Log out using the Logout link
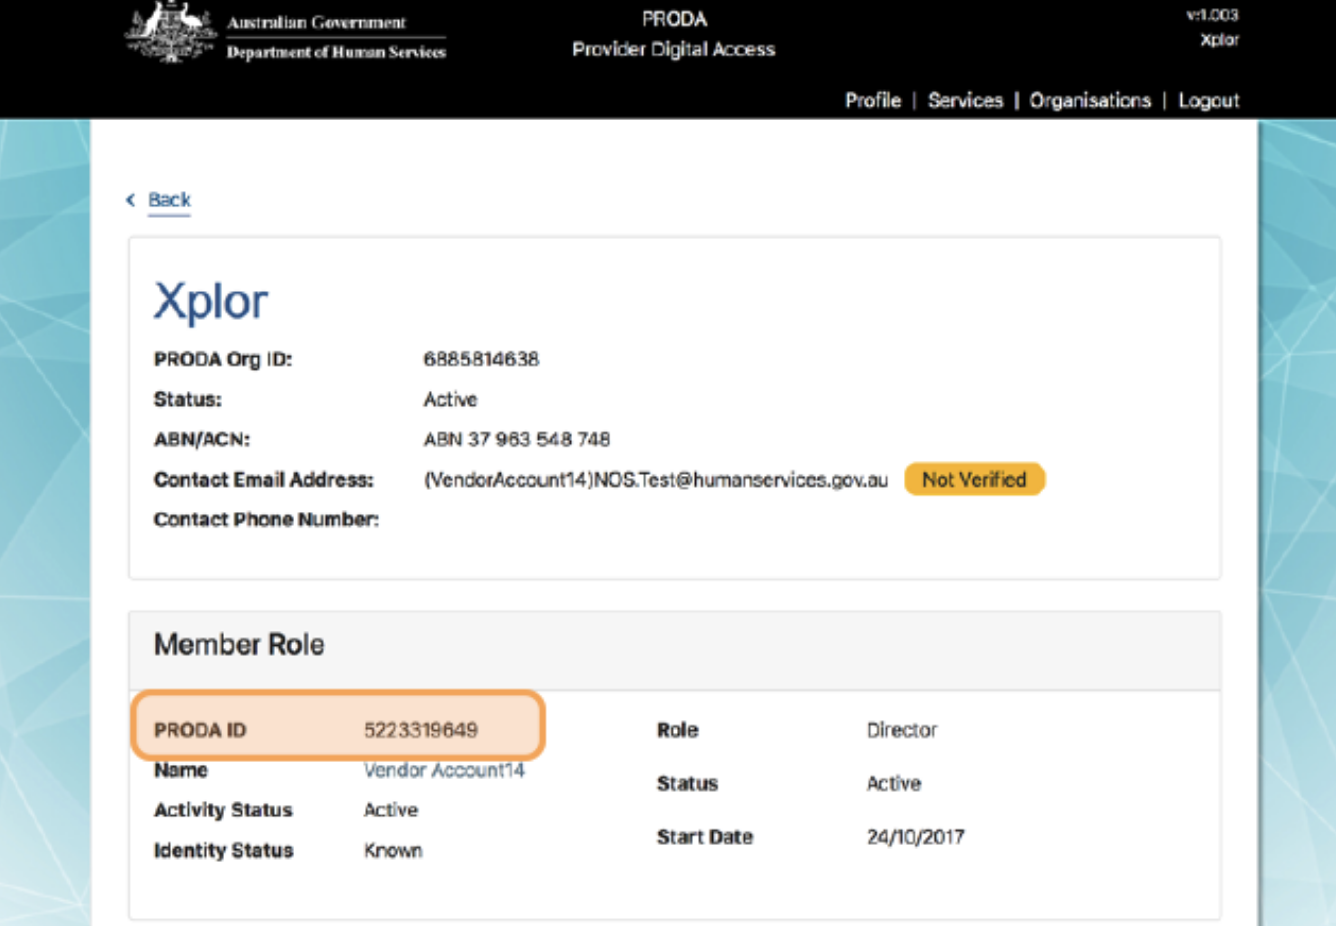This screenshot has height=926, width=1336. pos(1208,101)
